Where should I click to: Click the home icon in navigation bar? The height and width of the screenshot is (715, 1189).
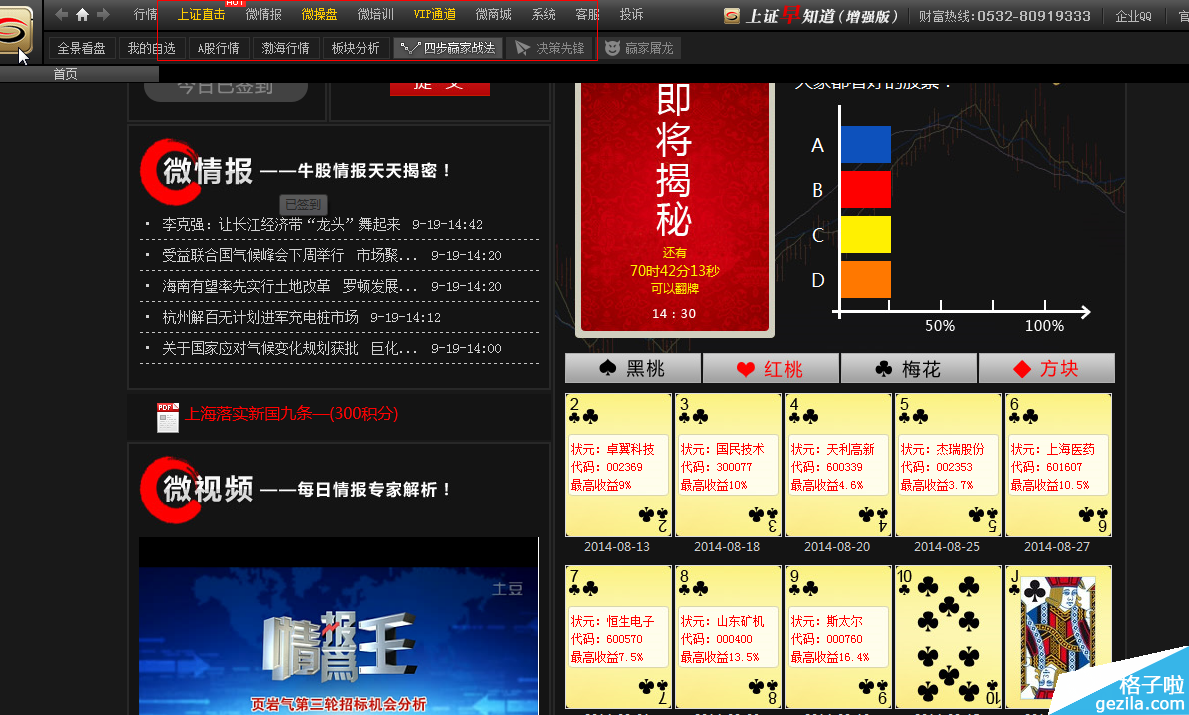click(82, 15)
